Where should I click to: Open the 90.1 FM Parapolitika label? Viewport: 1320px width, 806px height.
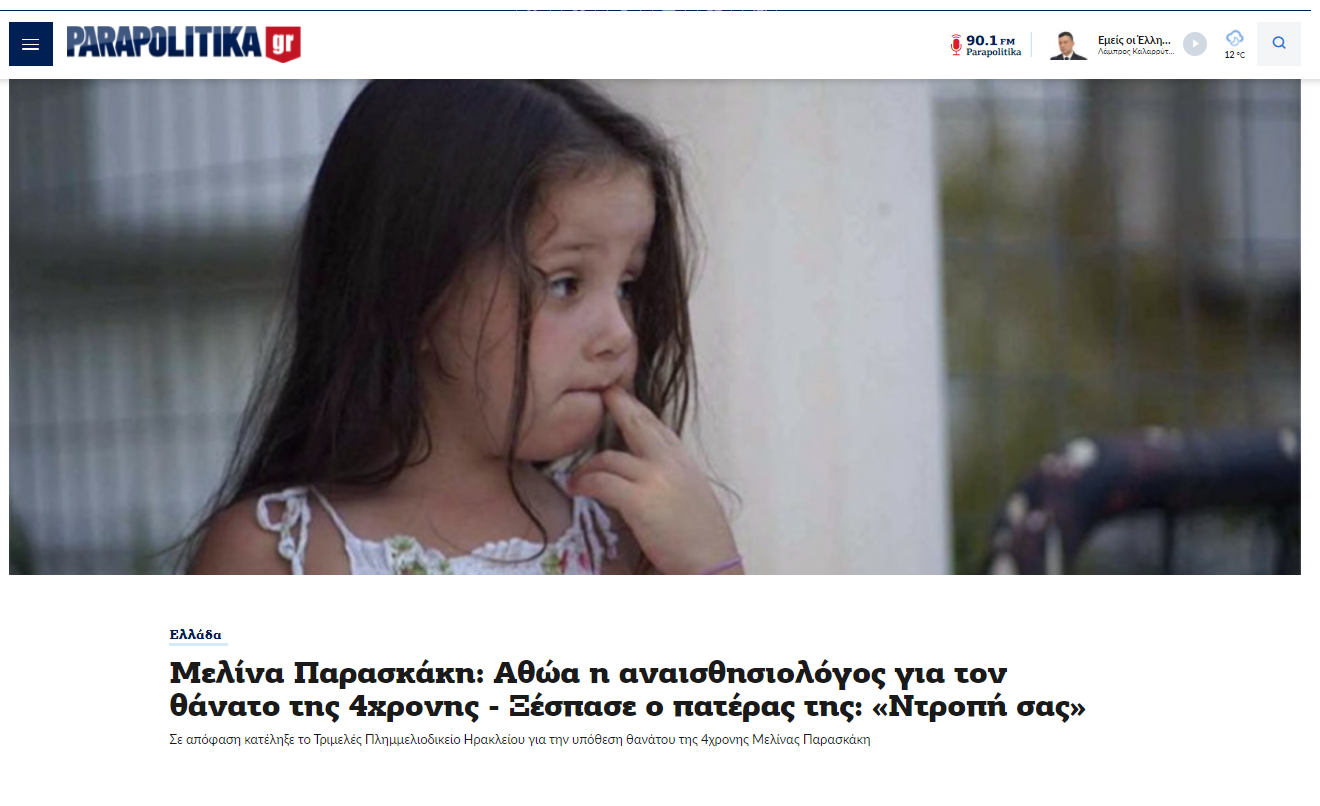994,46
